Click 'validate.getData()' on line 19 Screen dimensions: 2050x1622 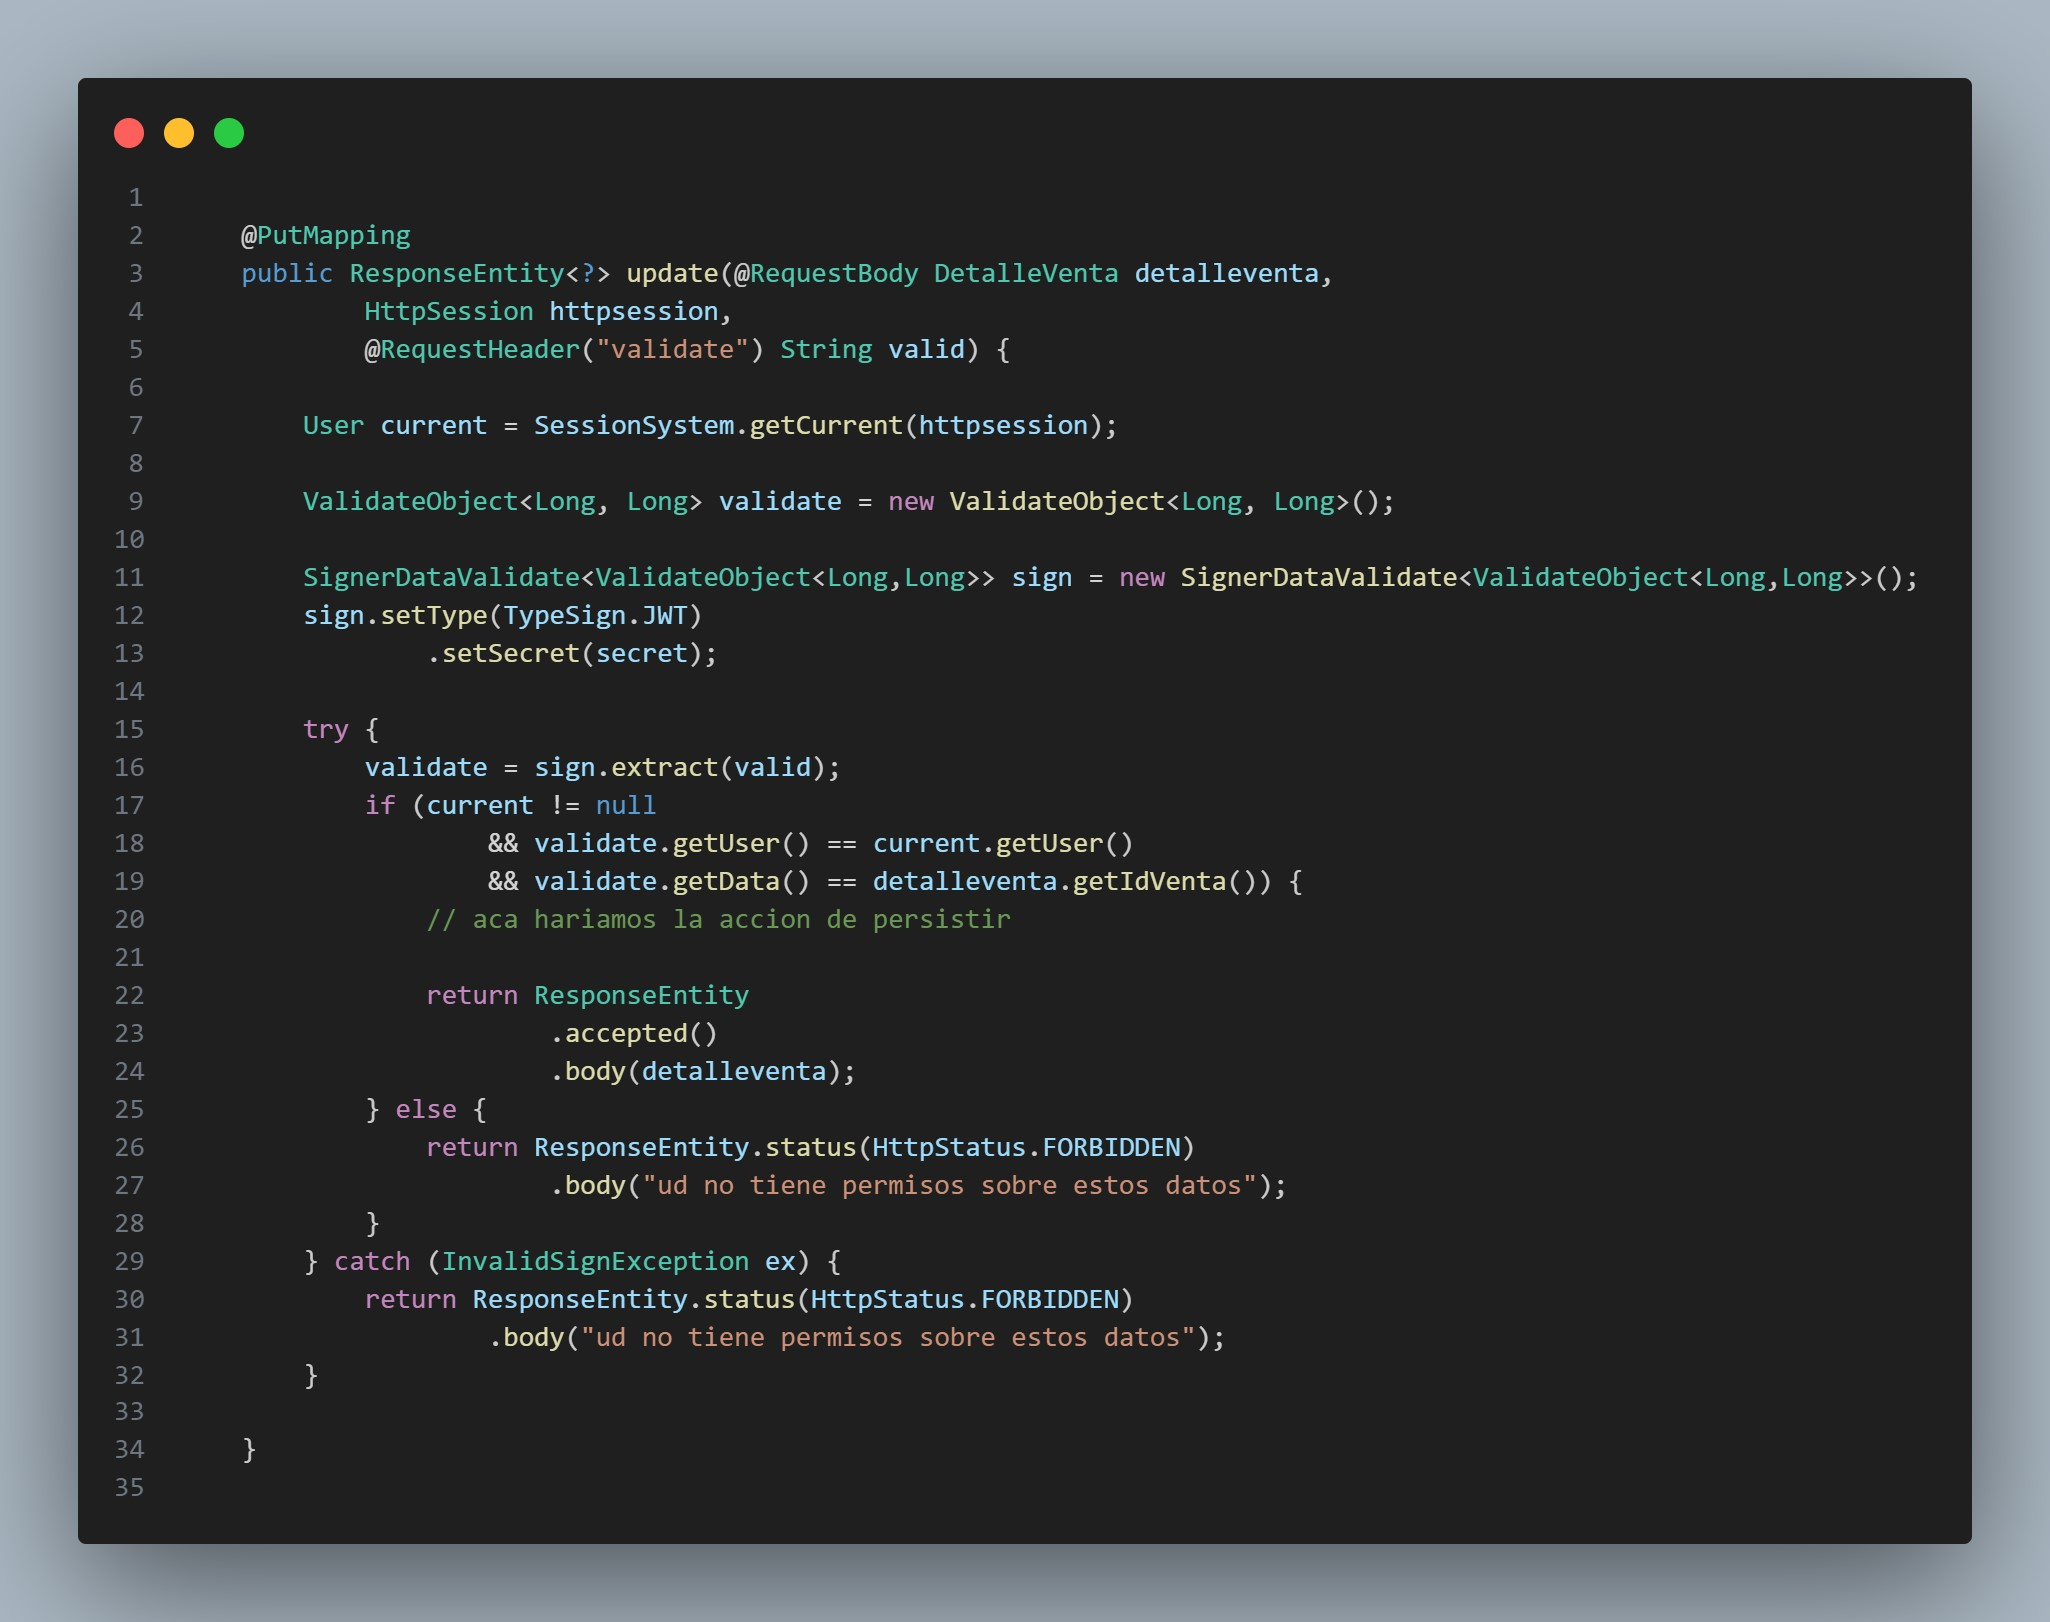point(672,882)
